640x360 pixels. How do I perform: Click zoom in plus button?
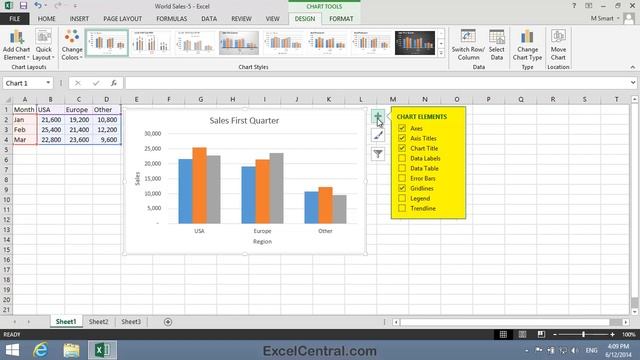pyautogui.click(x=612, y=334)
